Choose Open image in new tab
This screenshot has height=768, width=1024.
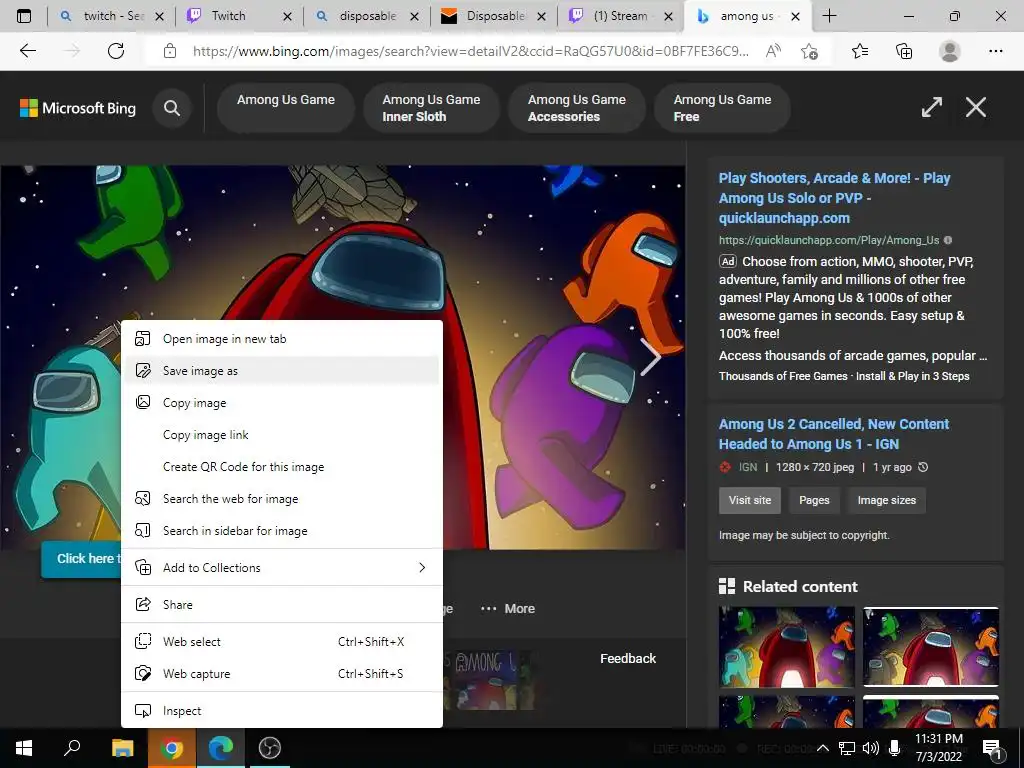[x=282, y=339]
